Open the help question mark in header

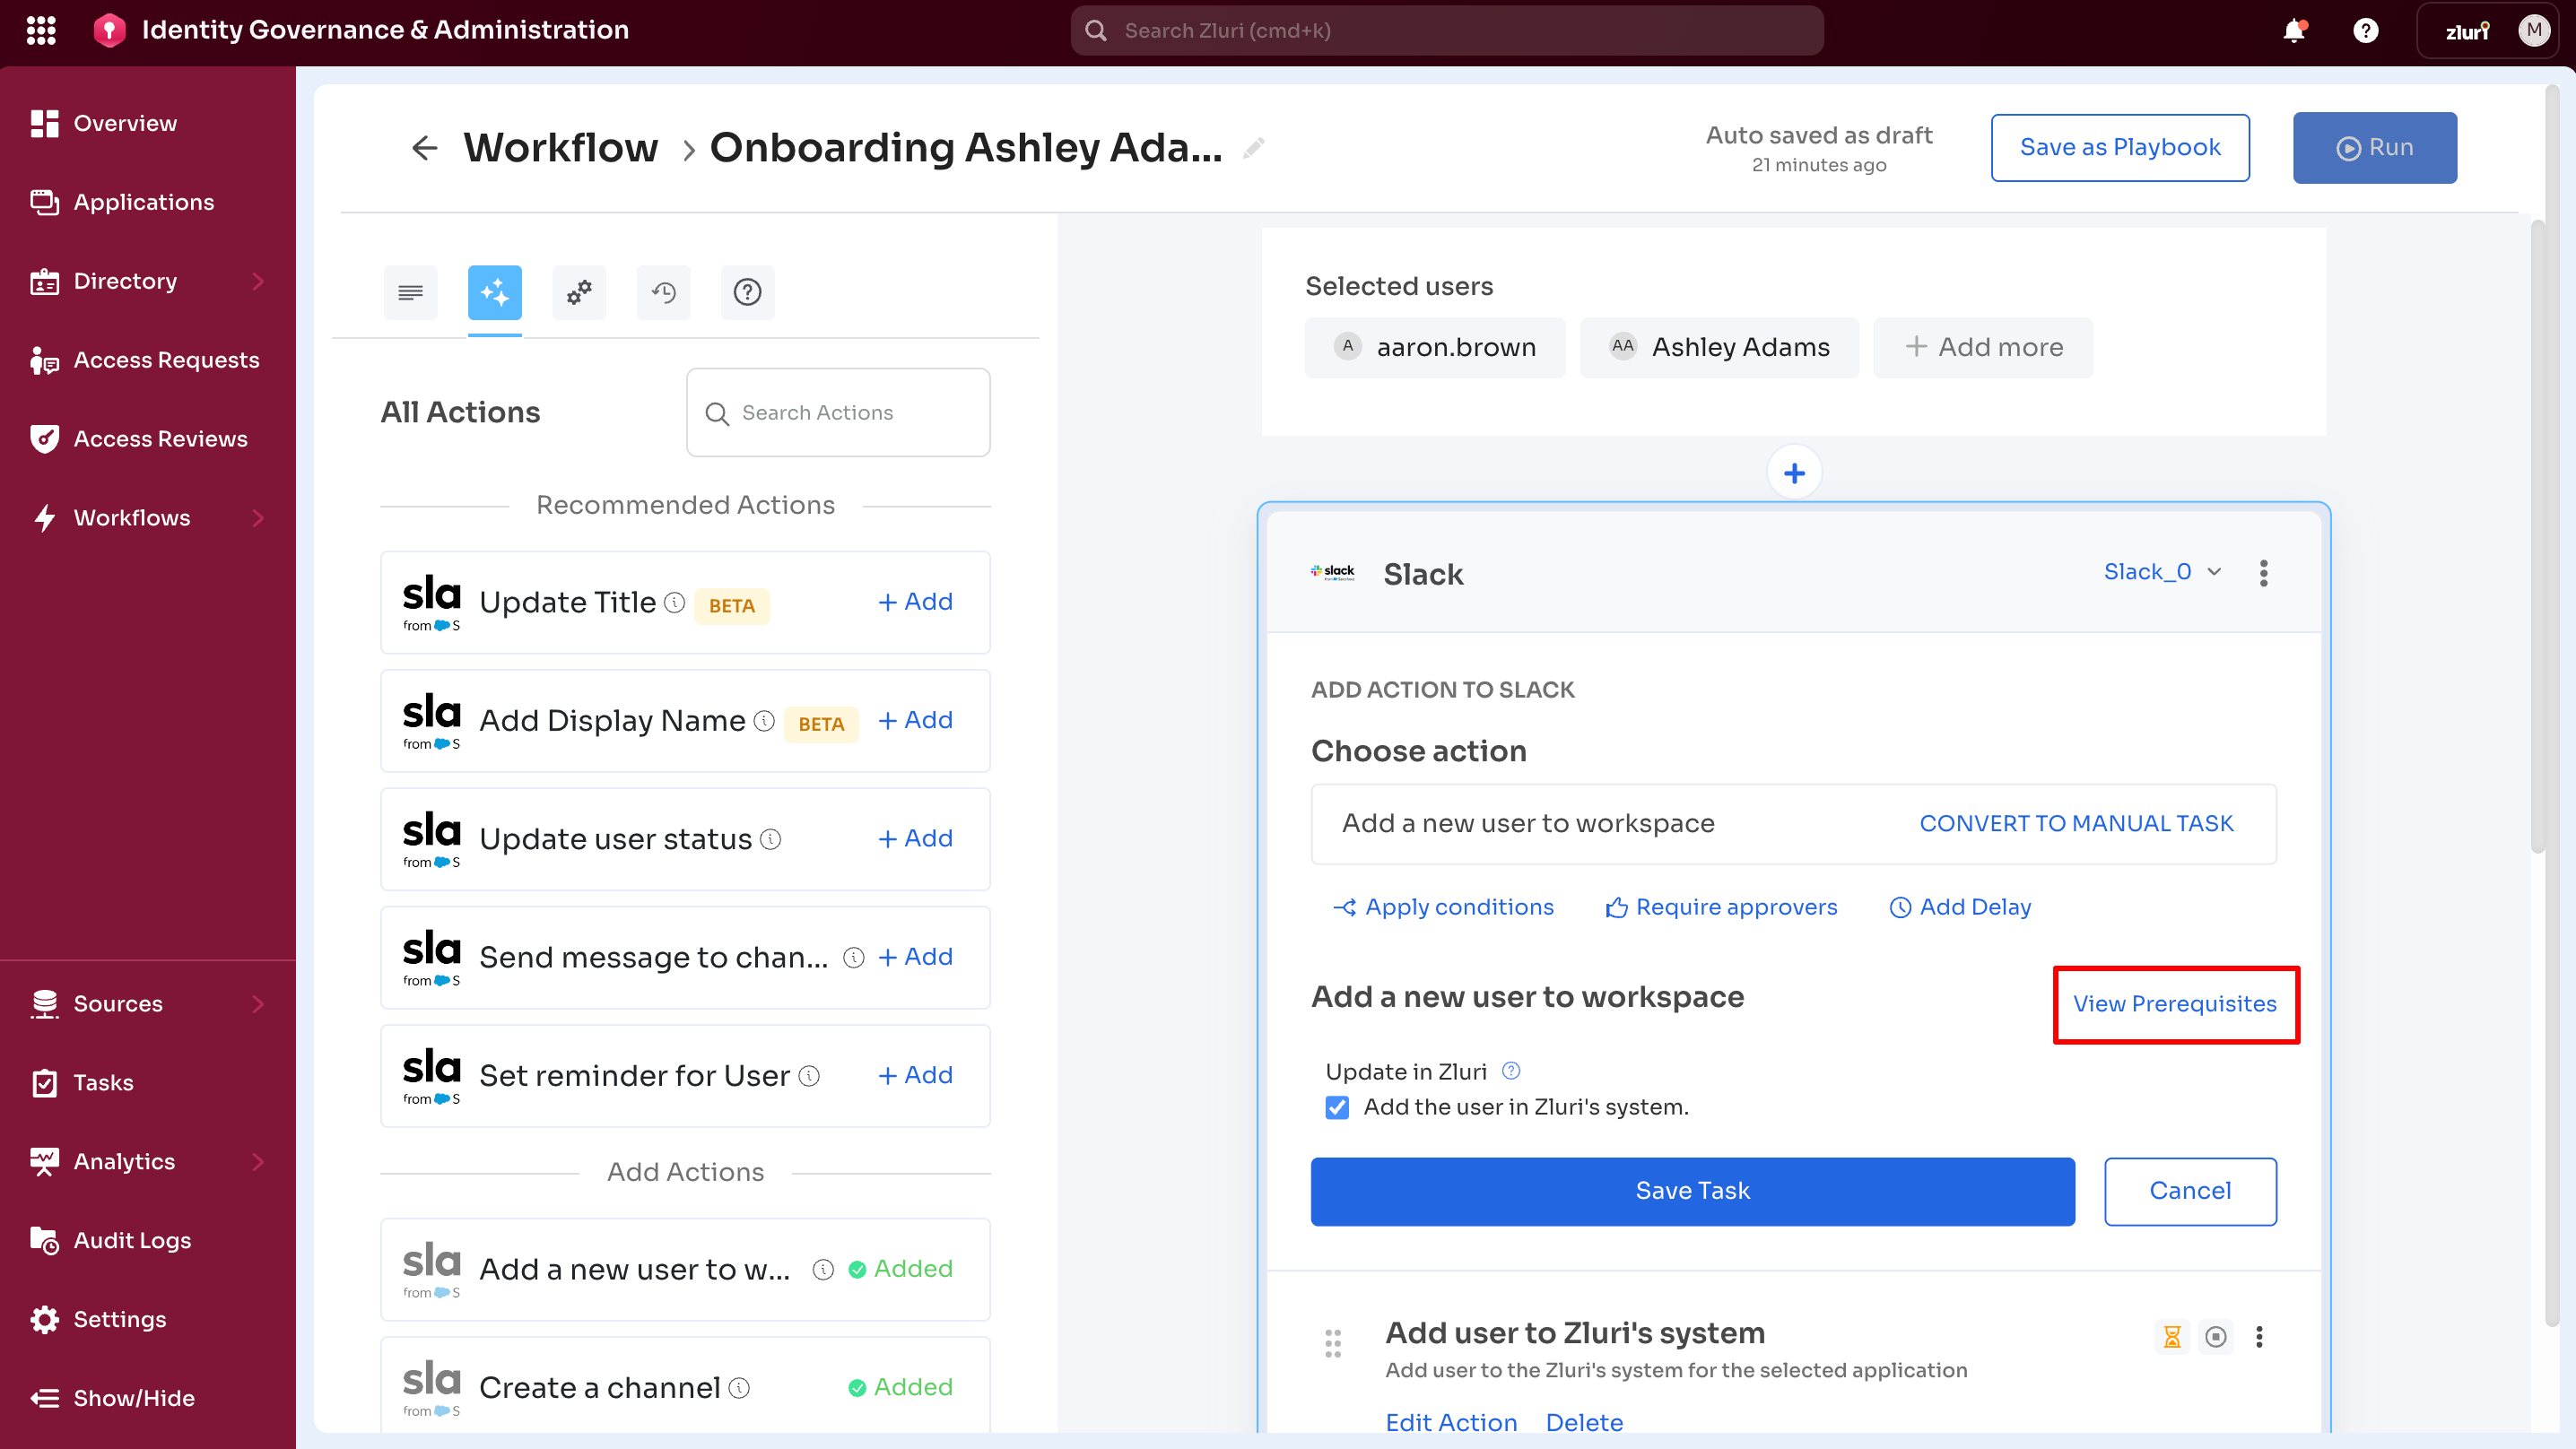[2365, 30]
